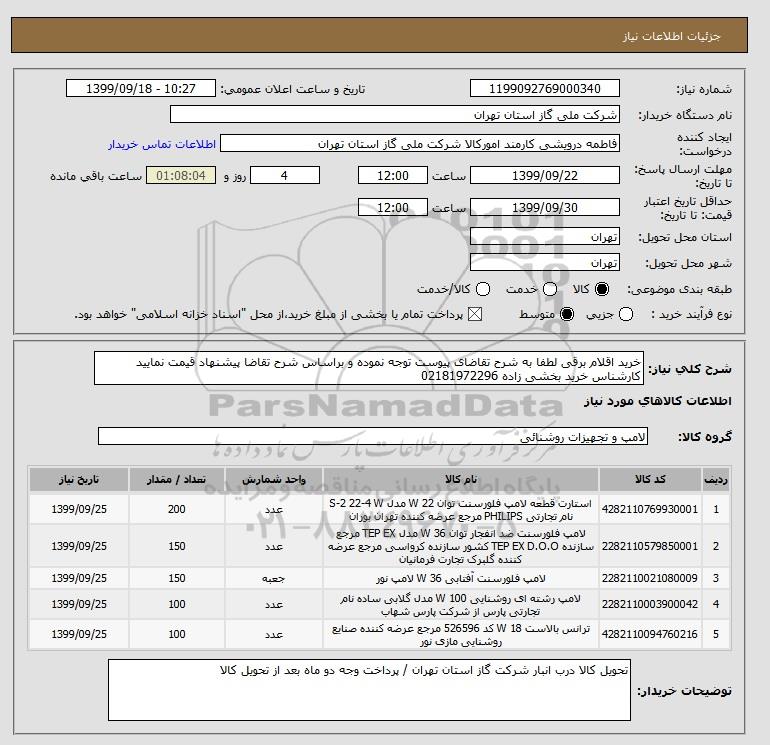Viewport: 770px width, 745px height.
Task: Click the remaining days field showing 4
Action: tap(285, 175)
